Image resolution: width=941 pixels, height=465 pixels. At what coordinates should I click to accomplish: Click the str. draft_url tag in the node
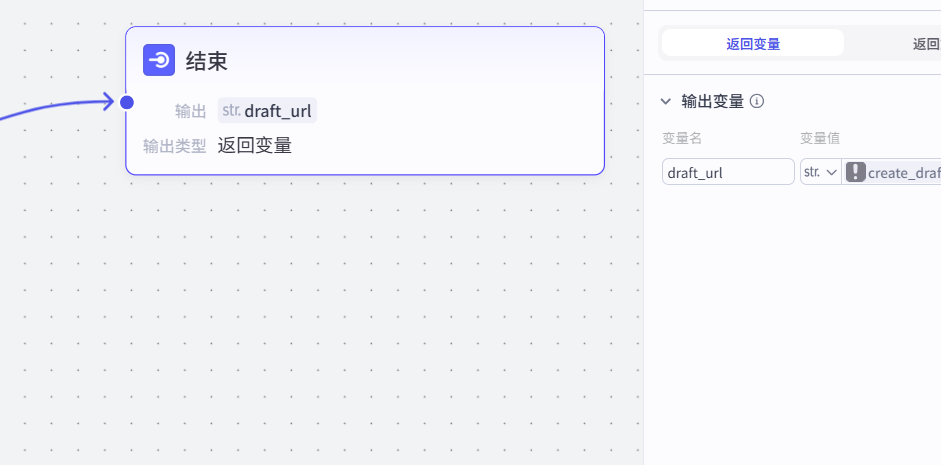click(268, 111)
